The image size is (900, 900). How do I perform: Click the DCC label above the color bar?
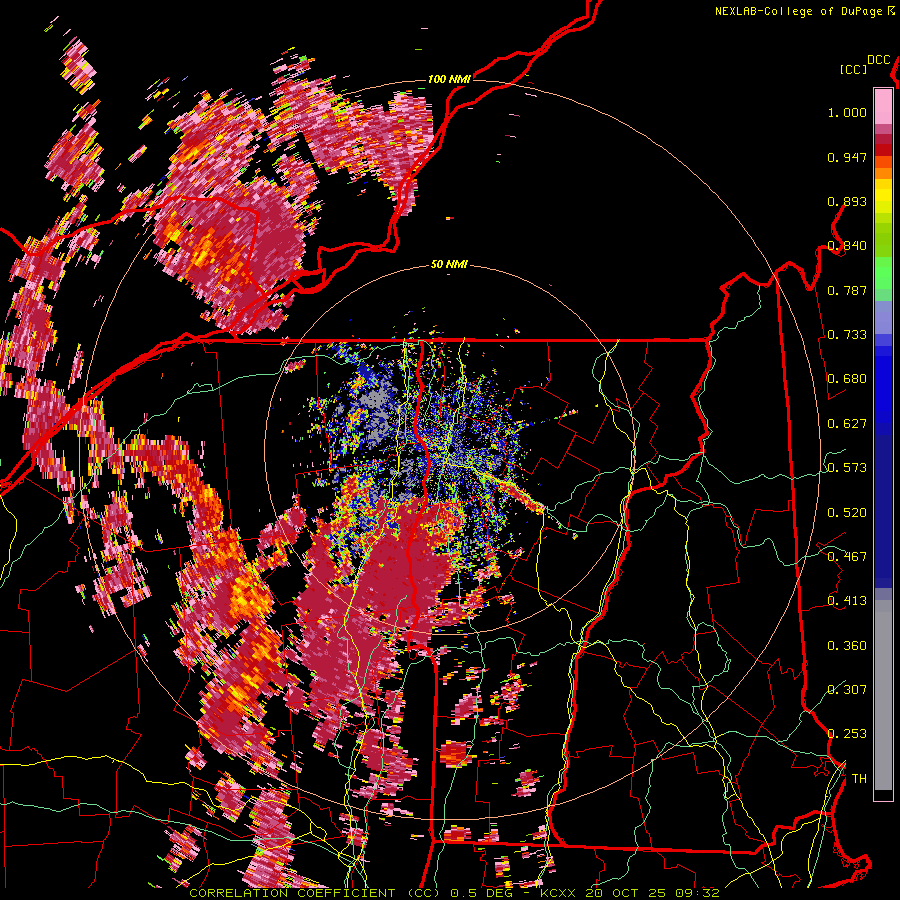pos(878,60)
